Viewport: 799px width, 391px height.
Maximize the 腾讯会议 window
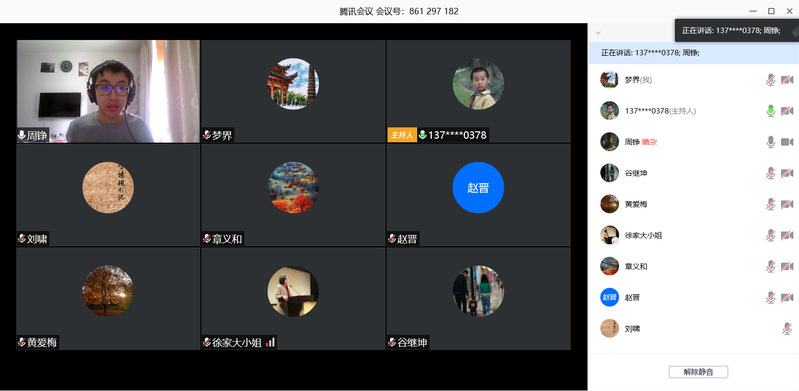pos(771,11)
